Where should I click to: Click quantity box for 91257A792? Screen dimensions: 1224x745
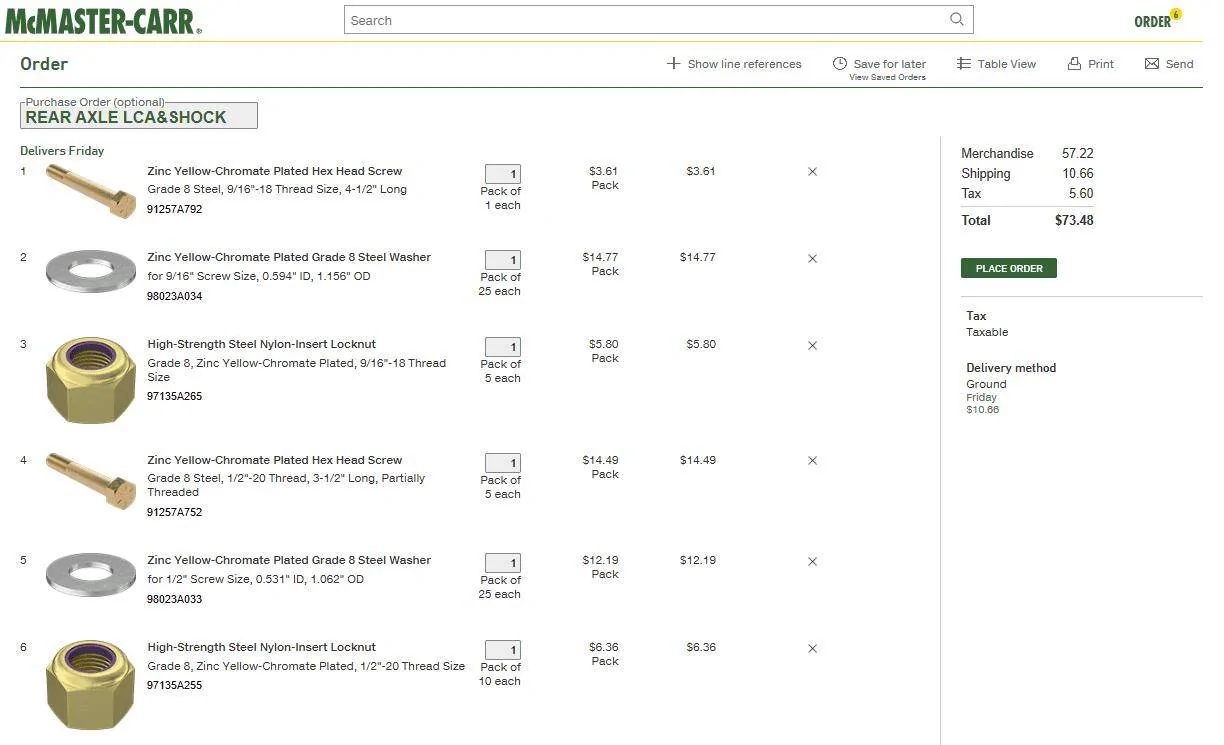coord(502,174)
